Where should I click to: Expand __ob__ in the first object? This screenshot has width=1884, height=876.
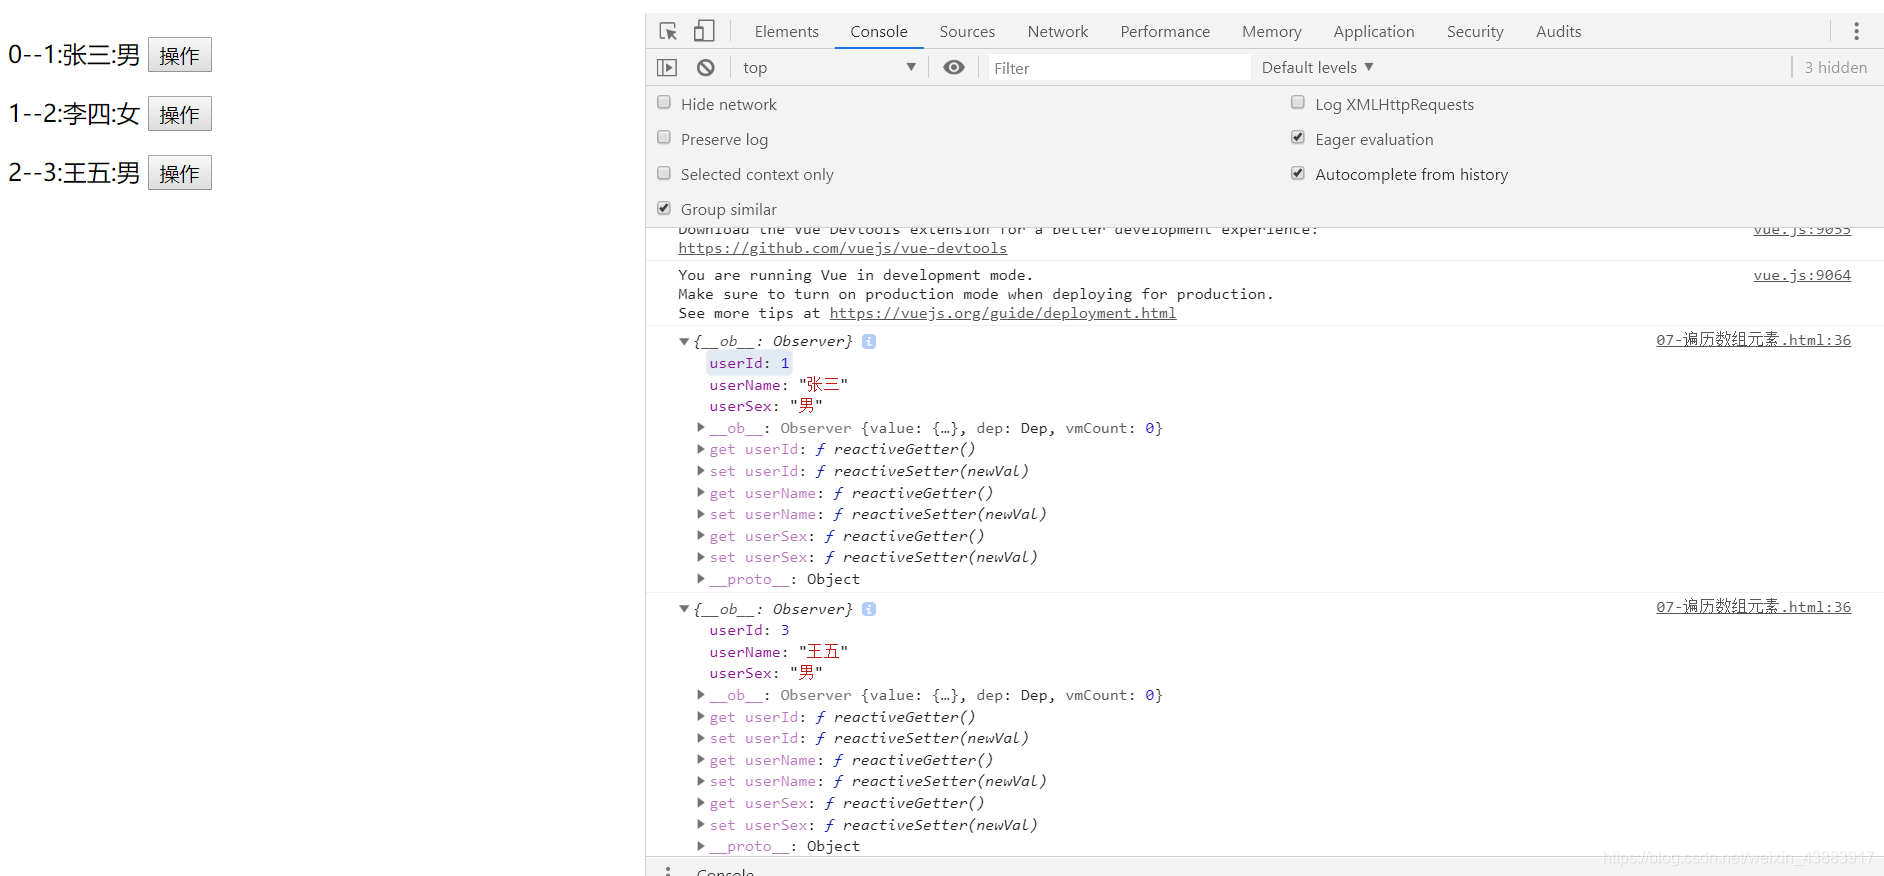click(x=701, y=428)
